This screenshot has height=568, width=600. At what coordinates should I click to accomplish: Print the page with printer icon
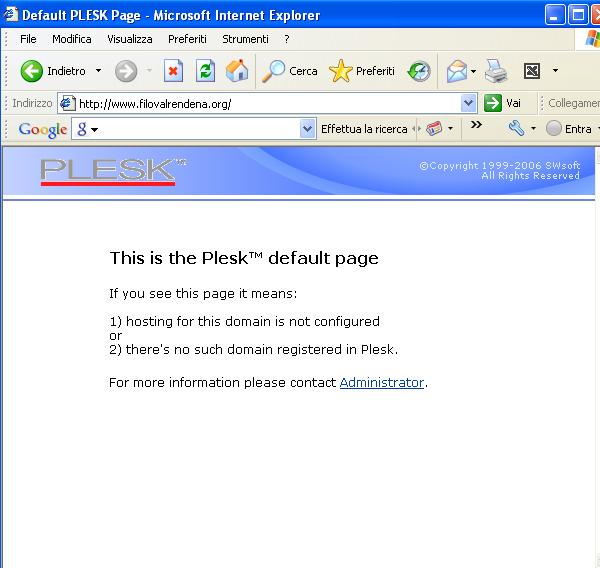496,71
